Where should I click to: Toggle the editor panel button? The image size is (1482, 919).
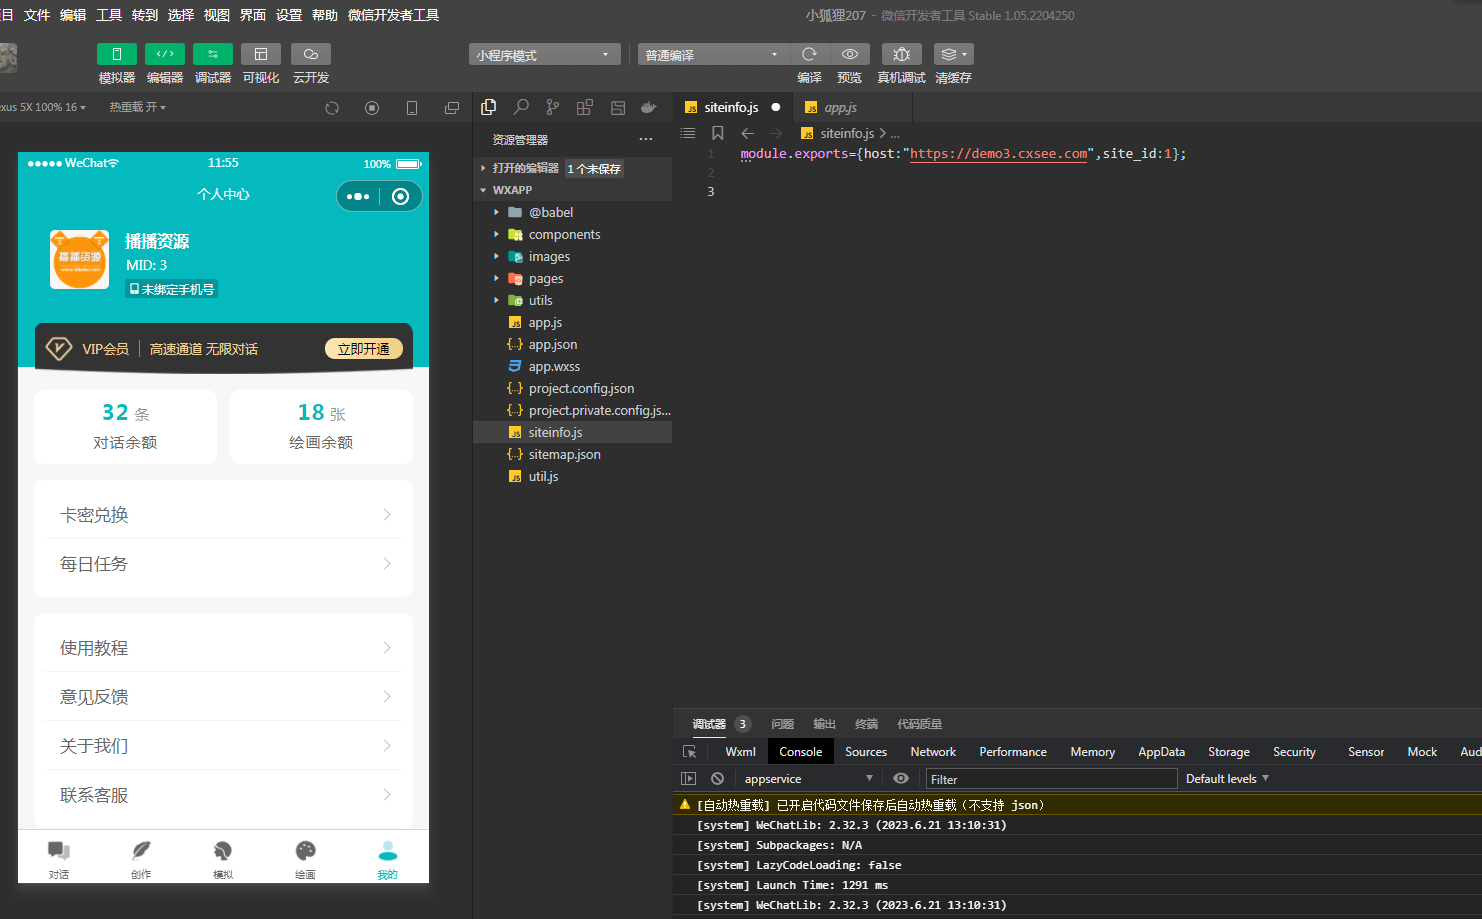165,54
